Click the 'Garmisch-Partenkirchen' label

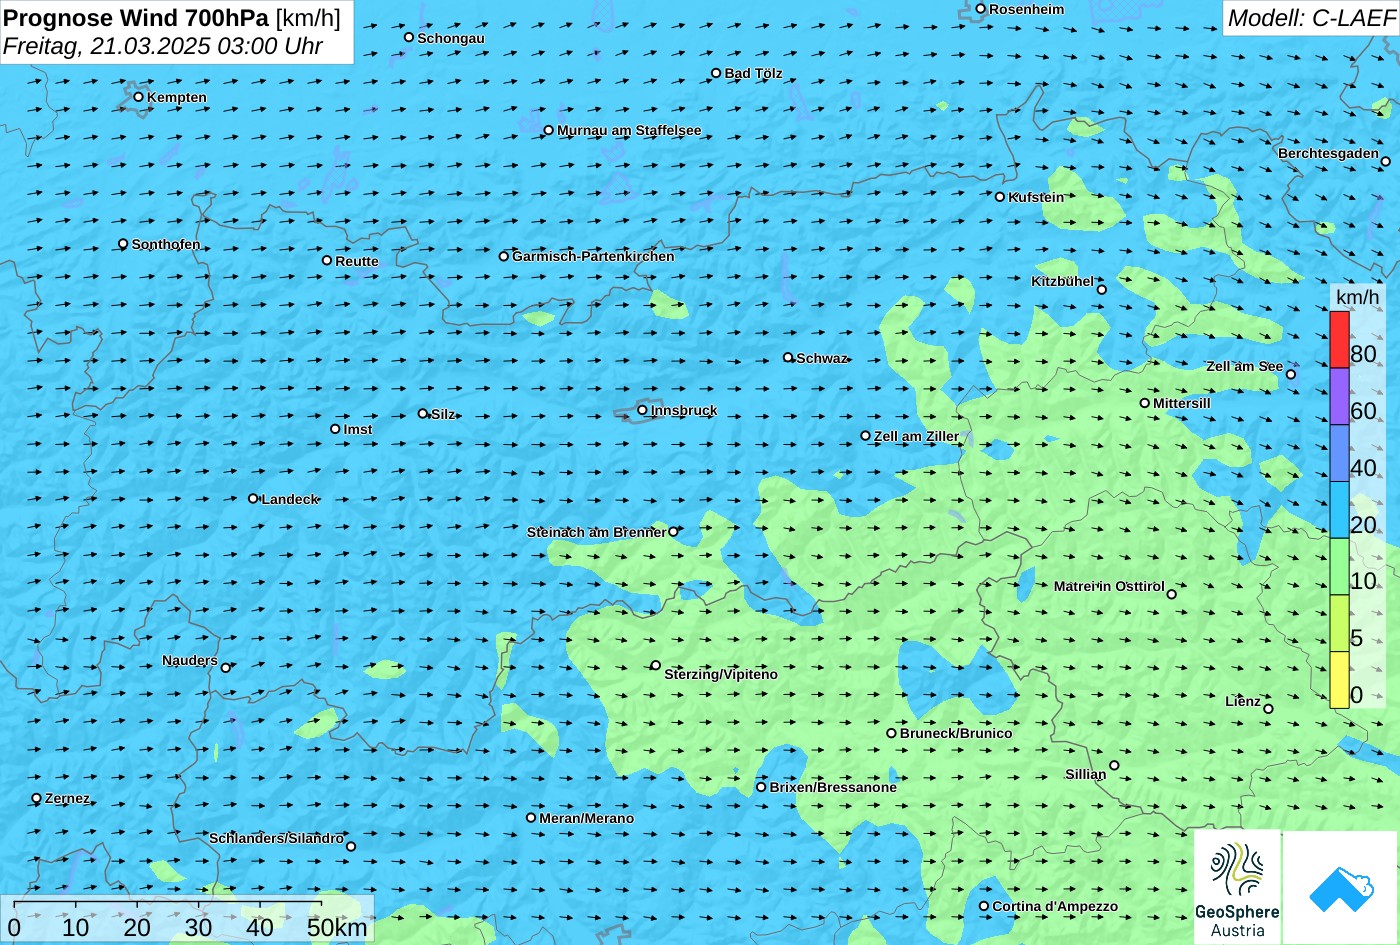[593, 256]
